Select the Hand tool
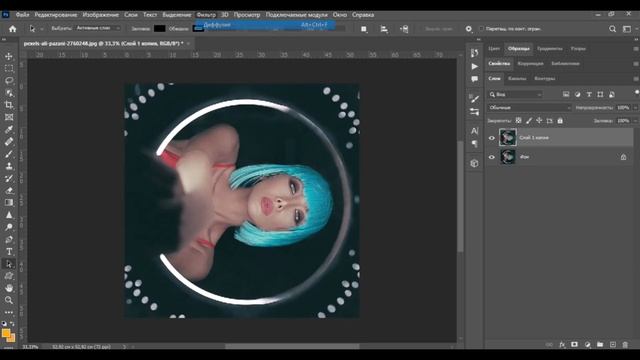This screenshot has height=360, width=640. coord(9,288)
